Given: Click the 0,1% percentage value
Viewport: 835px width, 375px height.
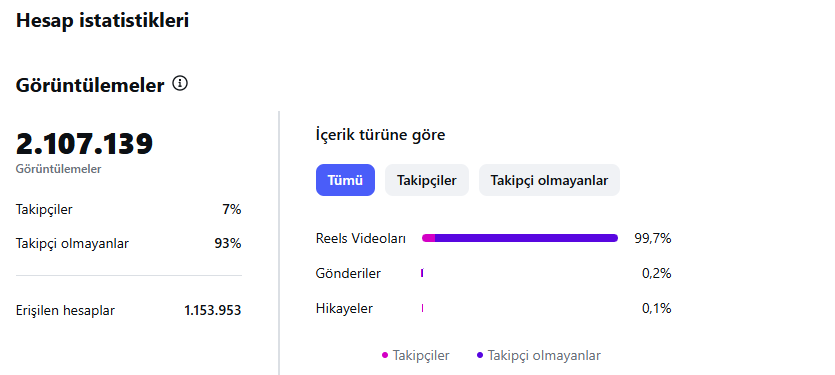Looking at the screenshot, I should 657,308.
